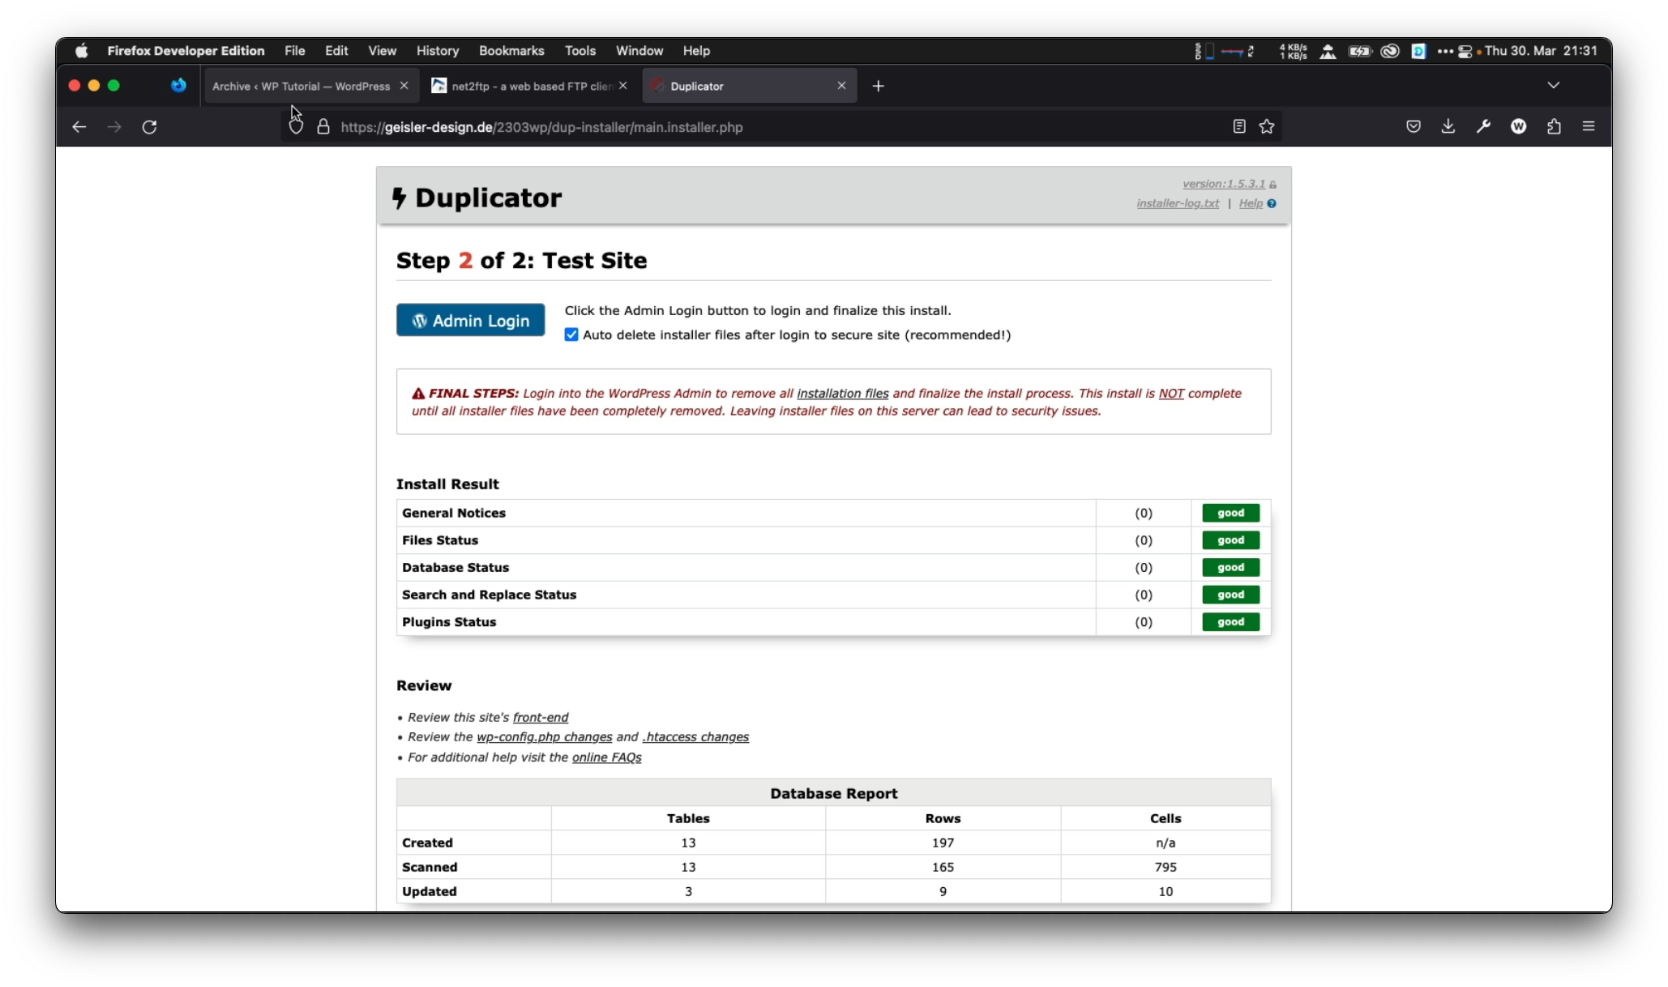The image size is (1668, 987).
Task: Click the mountain-shaped menu bar icon
Action: [1328, 51]
